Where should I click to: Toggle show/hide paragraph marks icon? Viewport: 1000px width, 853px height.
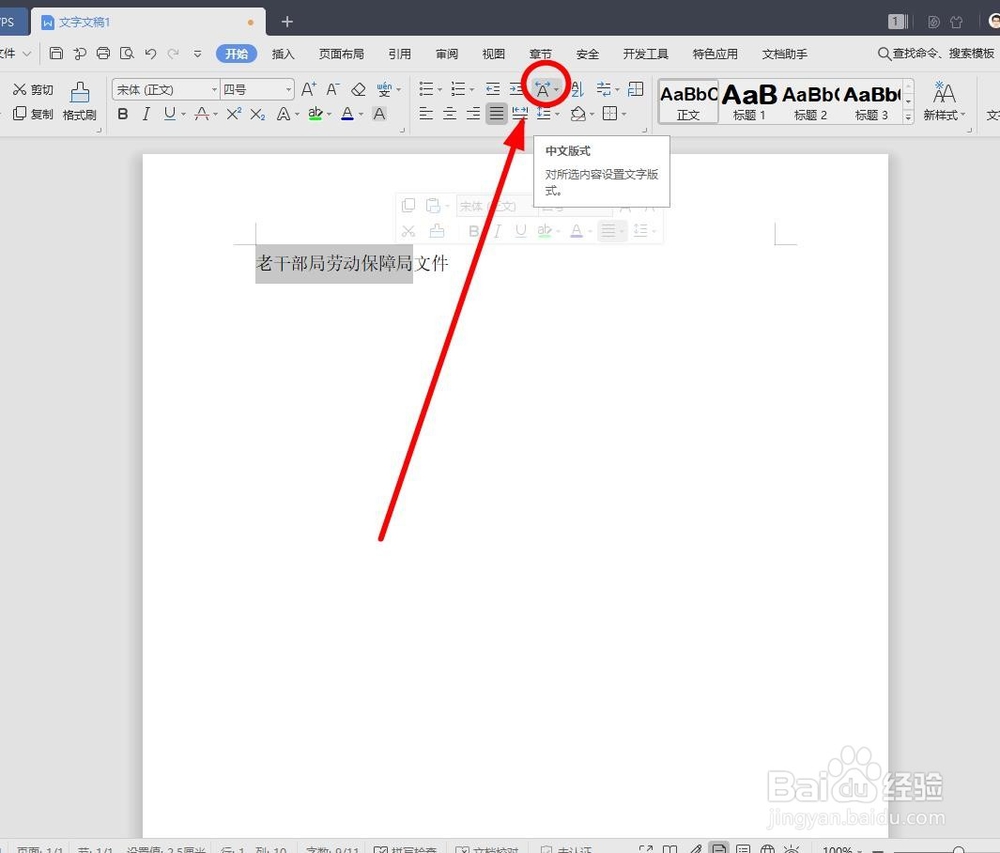pos(603,89)
